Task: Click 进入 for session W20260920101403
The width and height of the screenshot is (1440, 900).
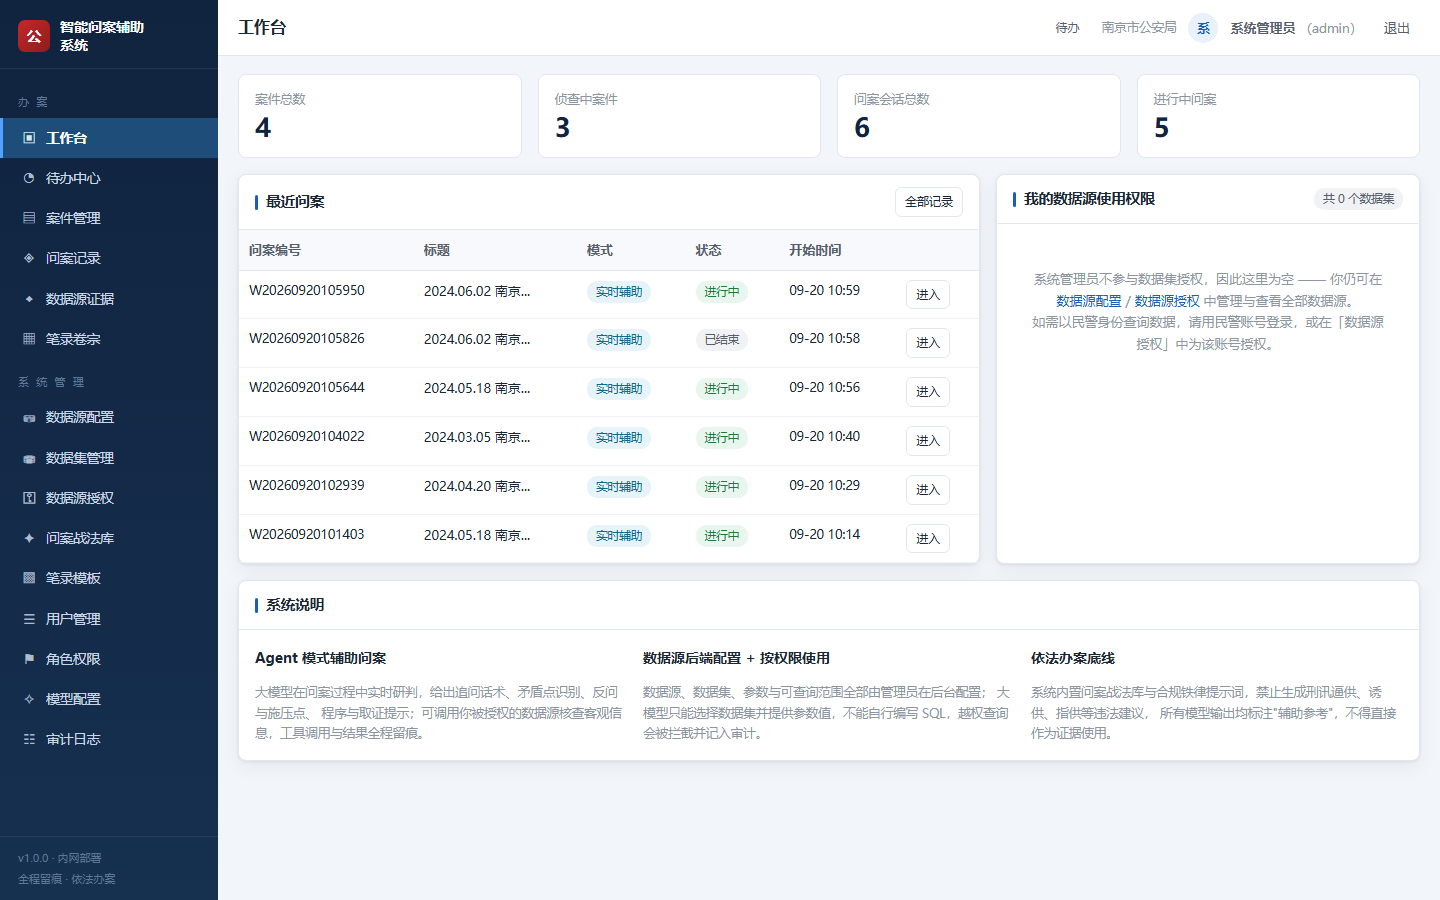Action: (x=928, y=539)
